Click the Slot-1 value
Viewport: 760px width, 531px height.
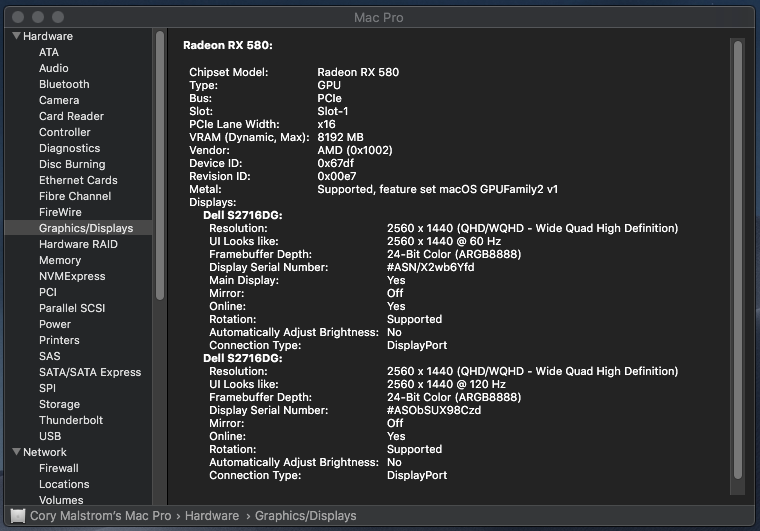click(x=332, y=111)
